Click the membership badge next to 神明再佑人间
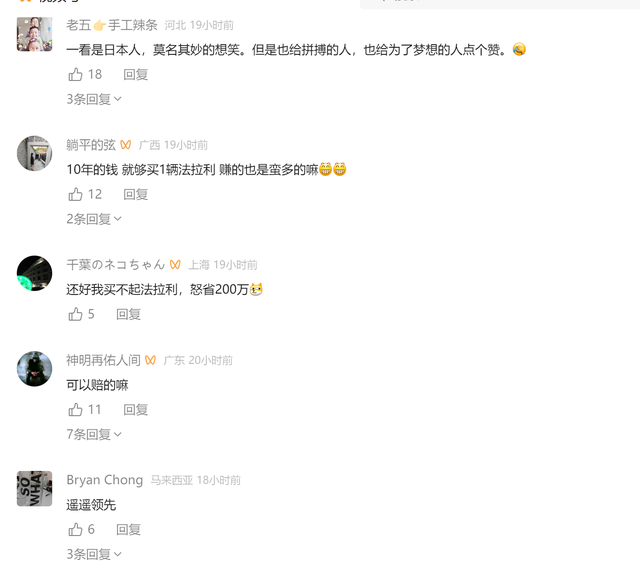This screenshot has height=574, width=640. 150,360
